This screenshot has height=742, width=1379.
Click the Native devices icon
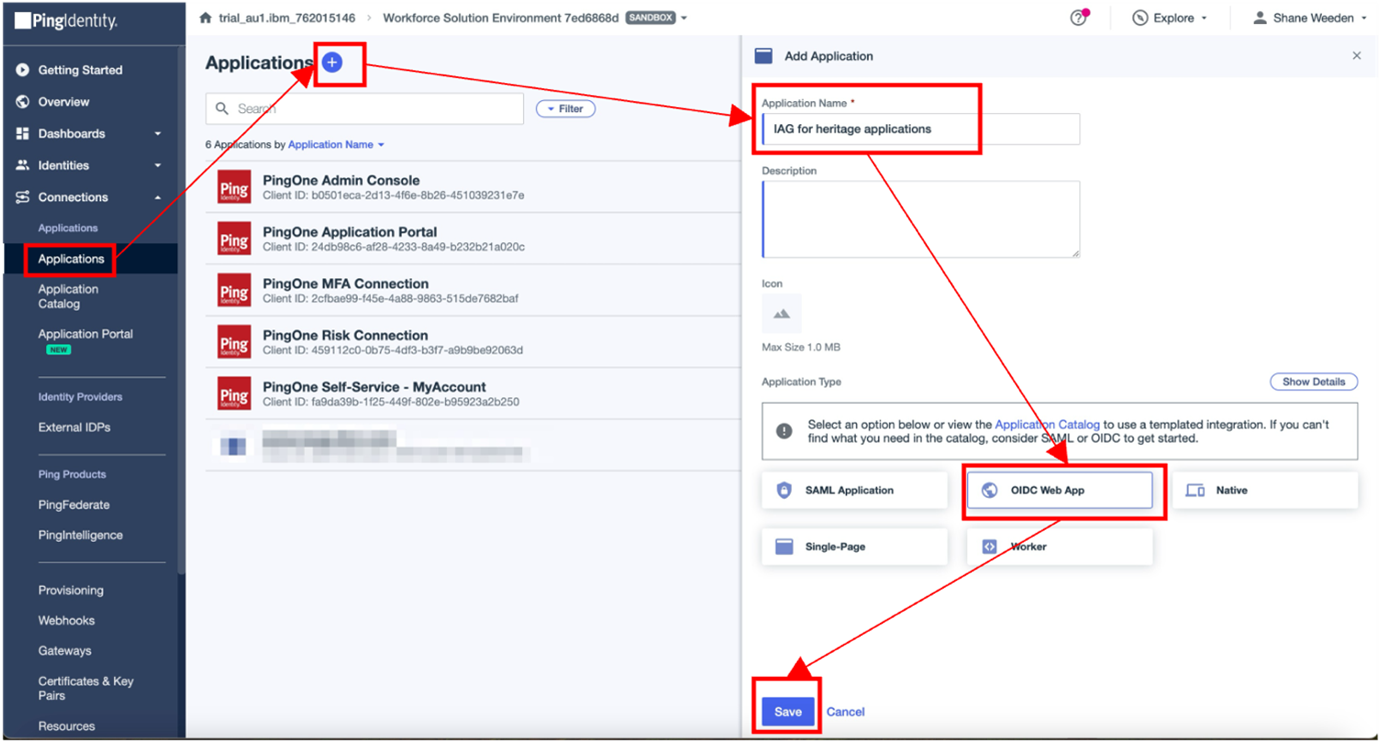click(1195, 490)
